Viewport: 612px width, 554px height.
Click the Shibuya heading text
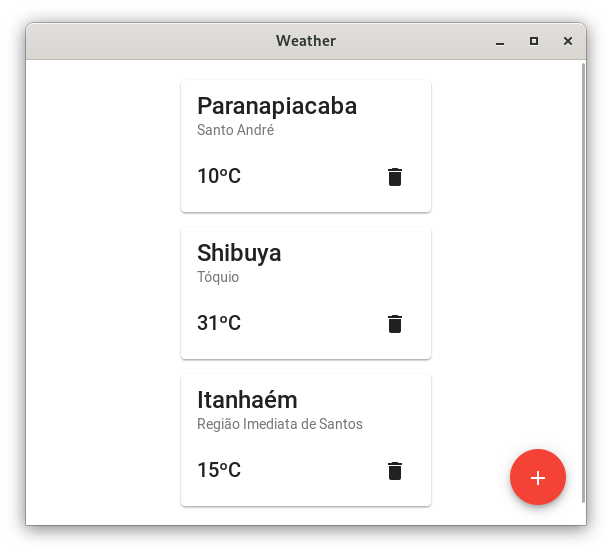pos(239,253)
